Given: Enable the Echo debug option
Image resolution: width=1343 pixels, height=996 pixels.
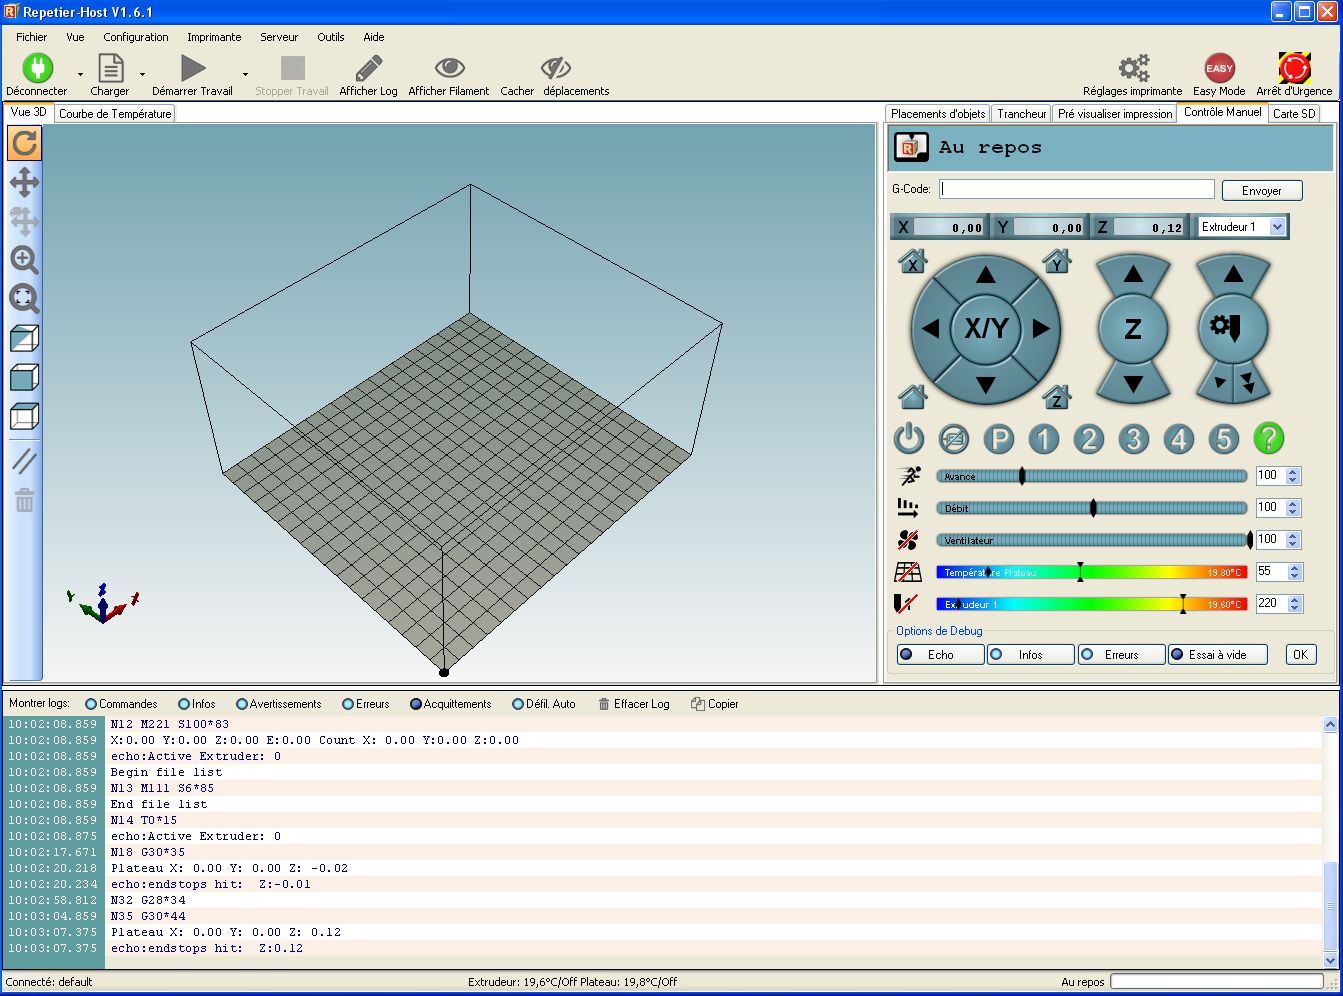Looking at the screenshot, I should tap(940, 655).
